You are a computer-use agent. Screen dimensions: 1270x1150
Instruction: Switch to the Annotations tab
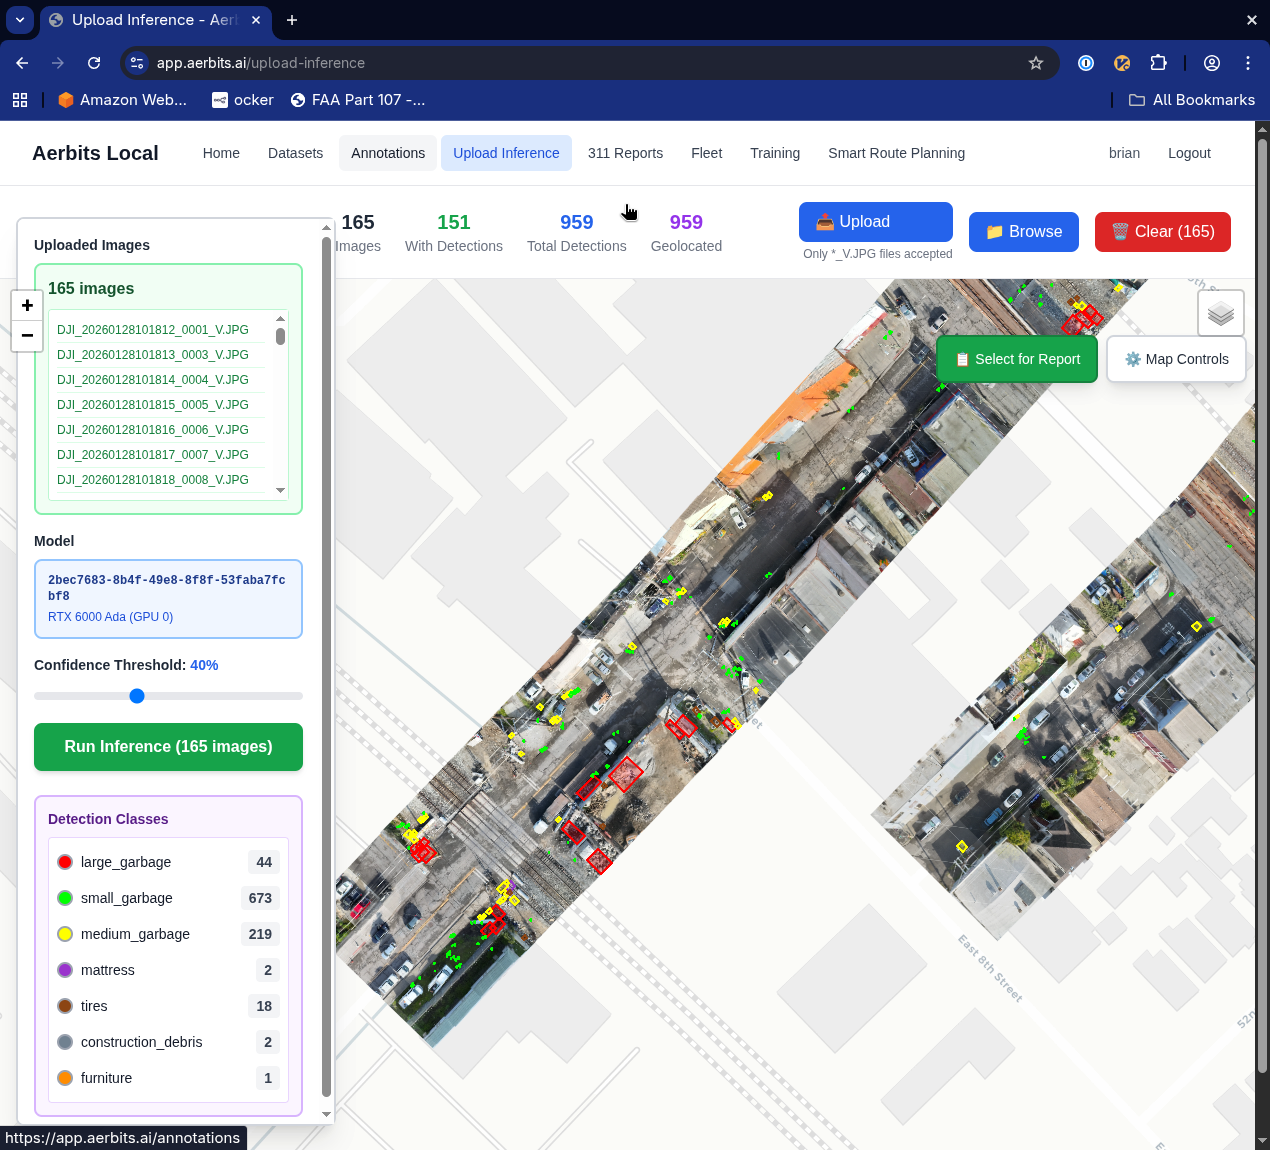pos(387,153)
